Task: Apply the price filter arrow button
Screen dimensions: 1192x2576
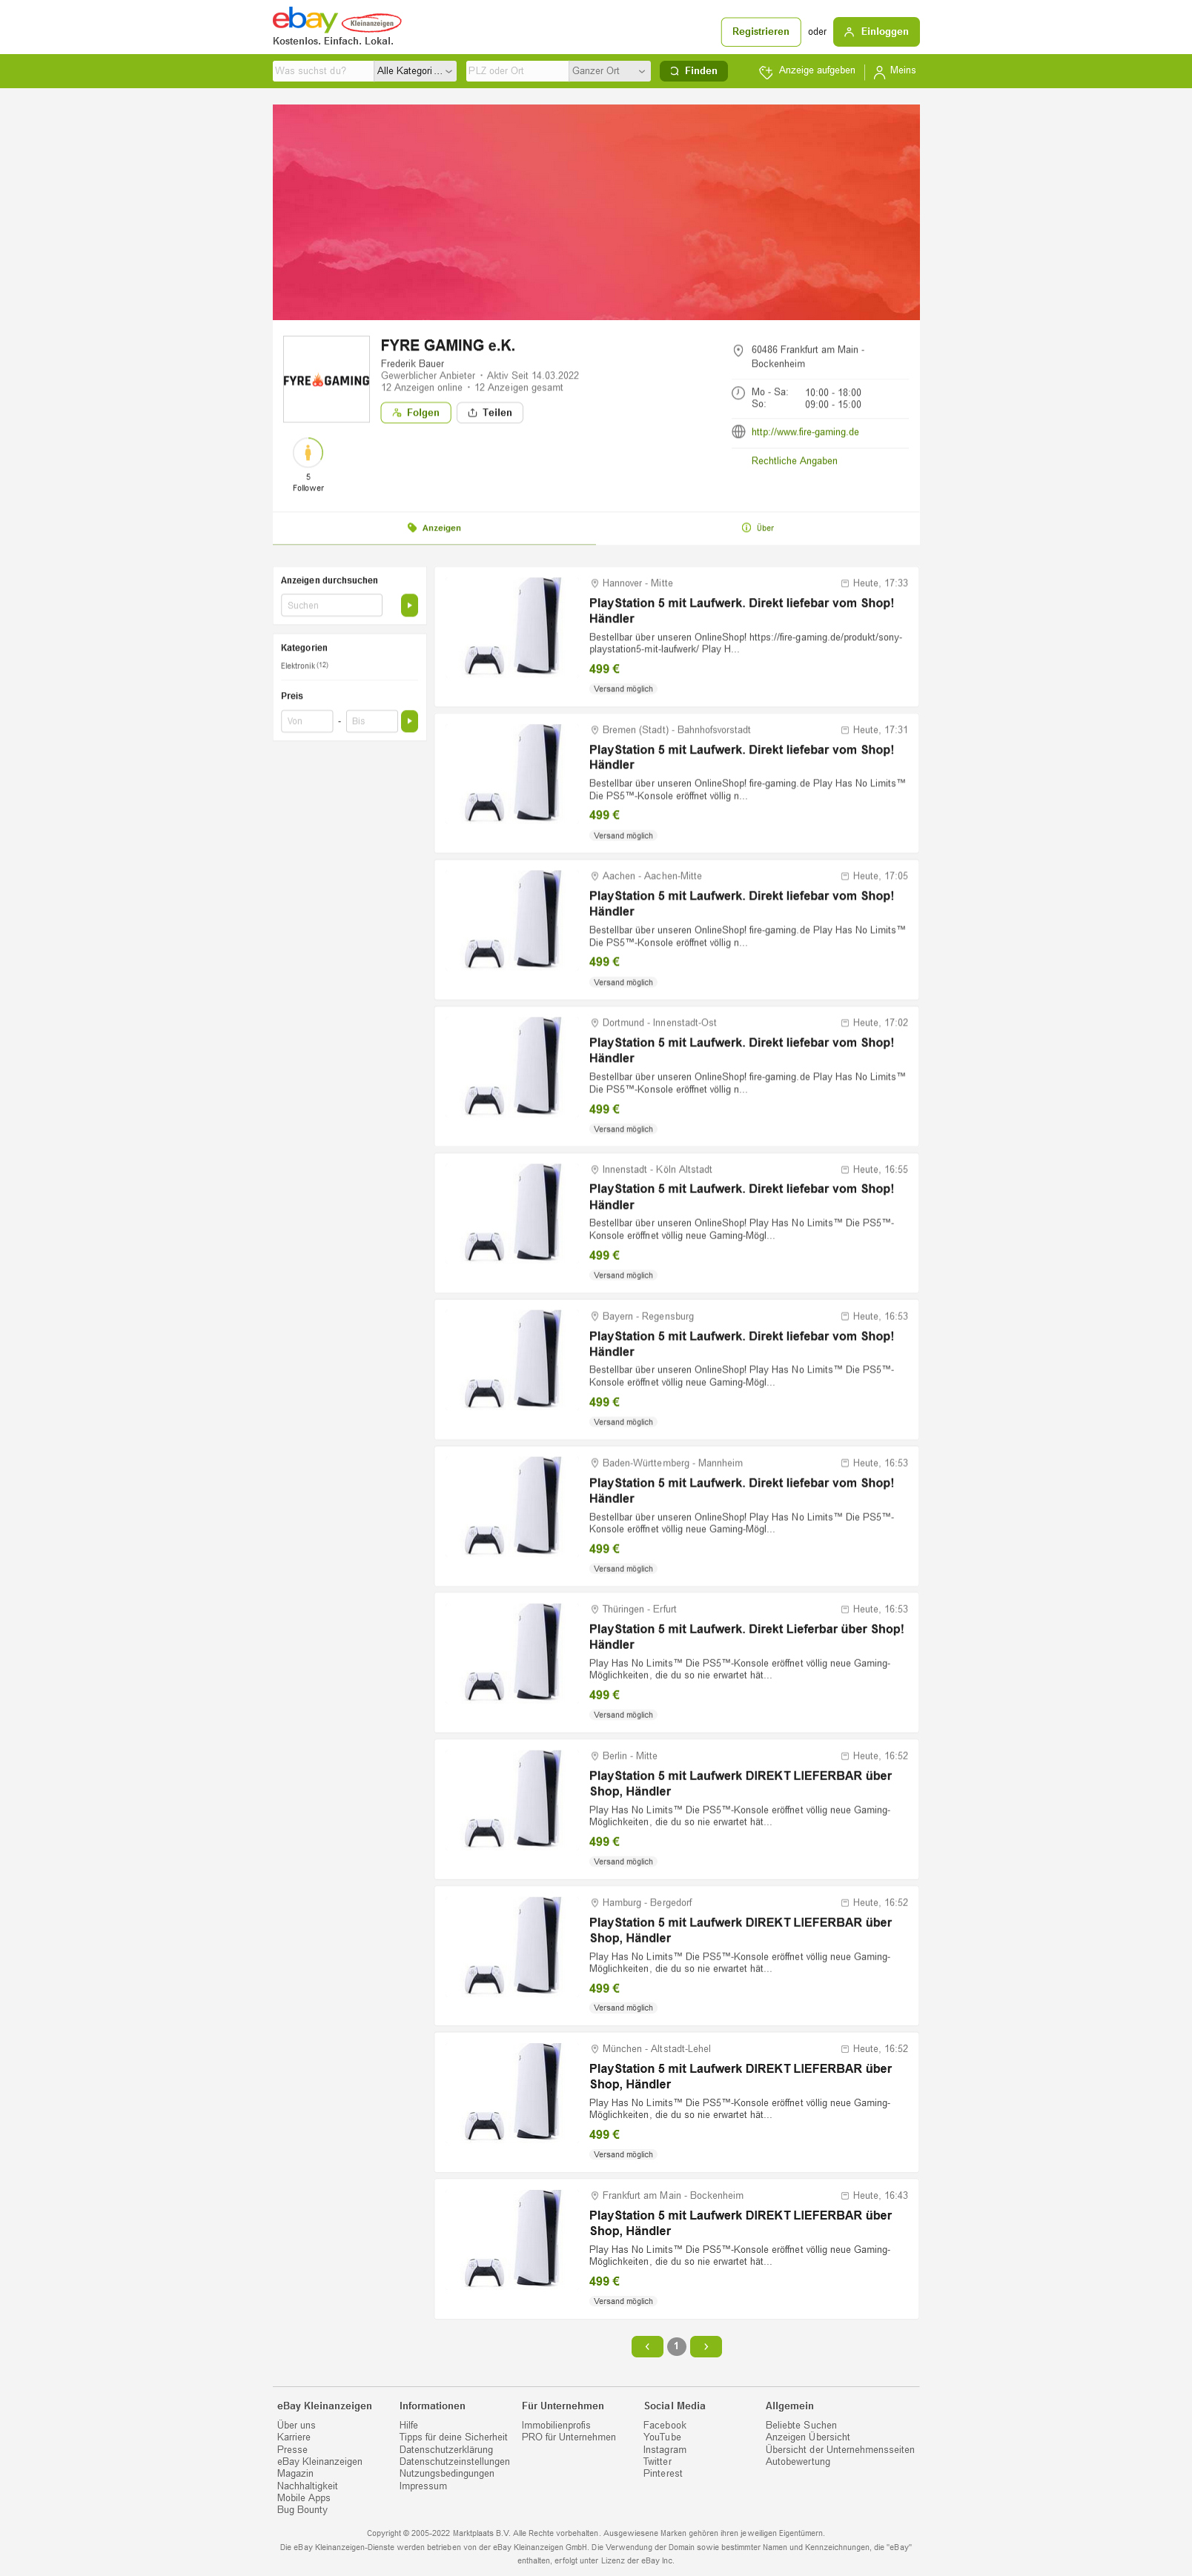Action: point(409,721)
